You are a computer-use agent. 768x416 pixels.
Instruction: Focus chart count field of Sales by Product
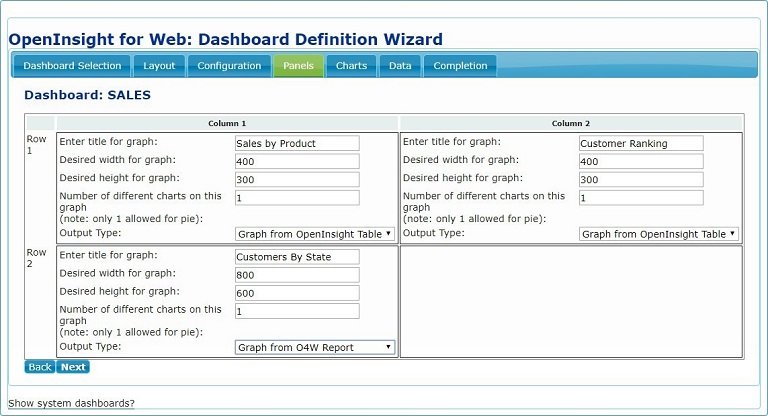[297, 197]
